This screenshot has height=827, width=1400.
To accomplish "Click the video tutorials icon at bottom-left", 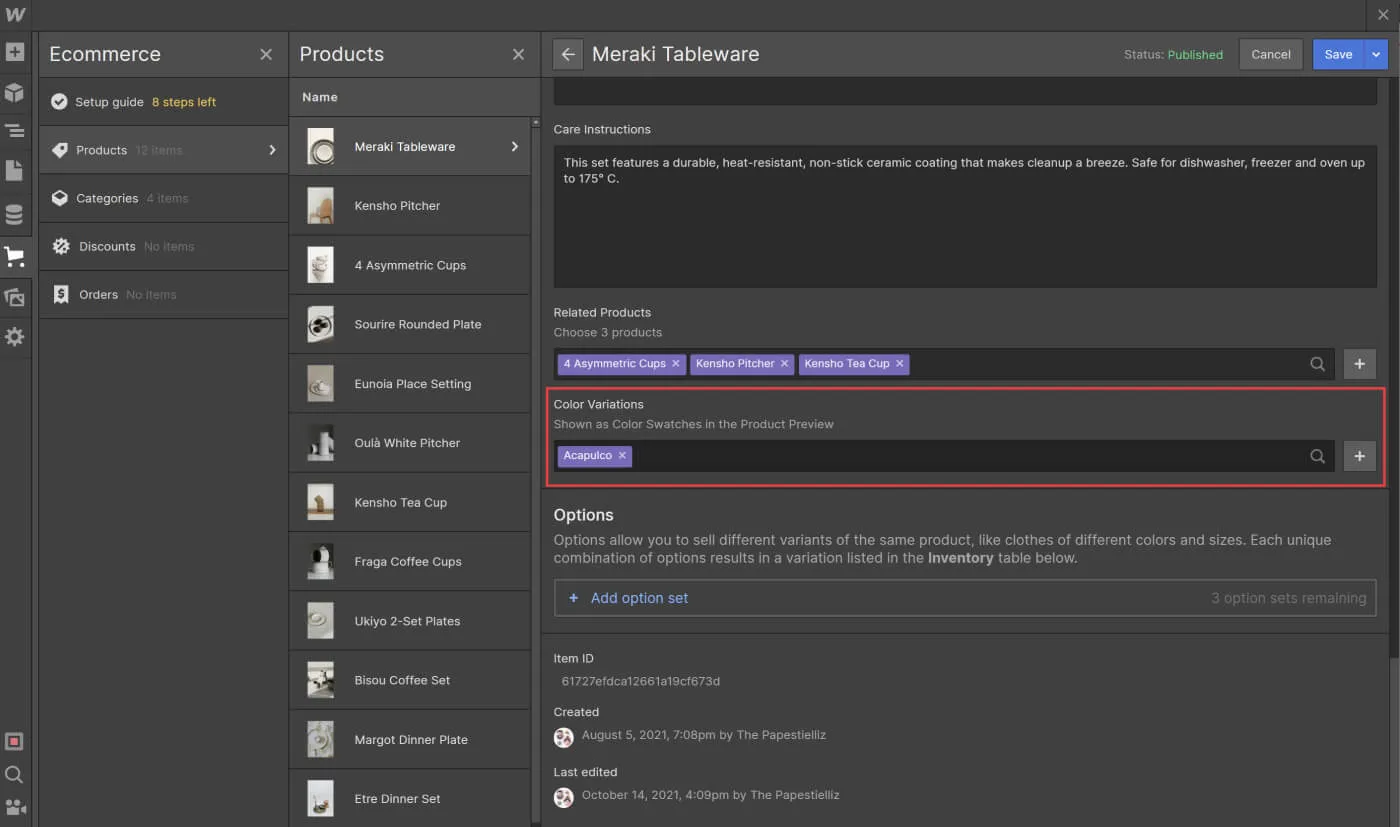I will tap(14, 807).
